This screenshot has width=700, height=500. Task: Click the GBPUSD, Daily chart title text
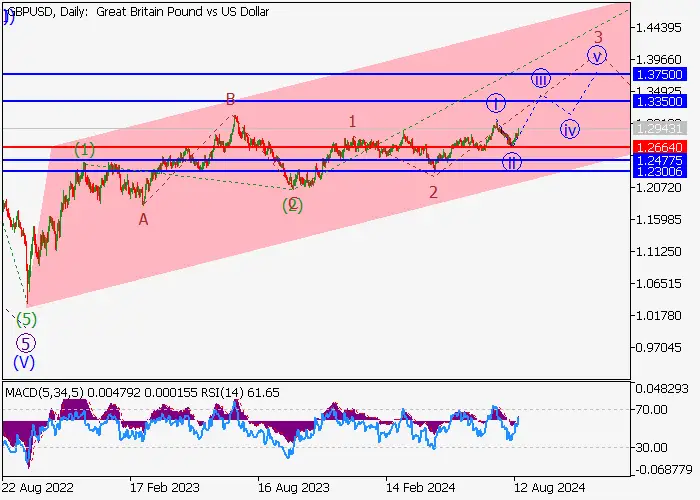pyautogui.click(x=138, y=12)
